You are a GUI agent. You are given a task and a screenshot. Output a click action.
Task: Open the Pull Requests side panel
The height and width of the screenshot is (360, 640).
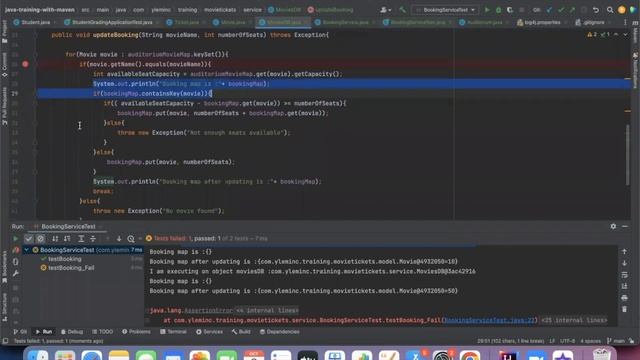[4, 106]
